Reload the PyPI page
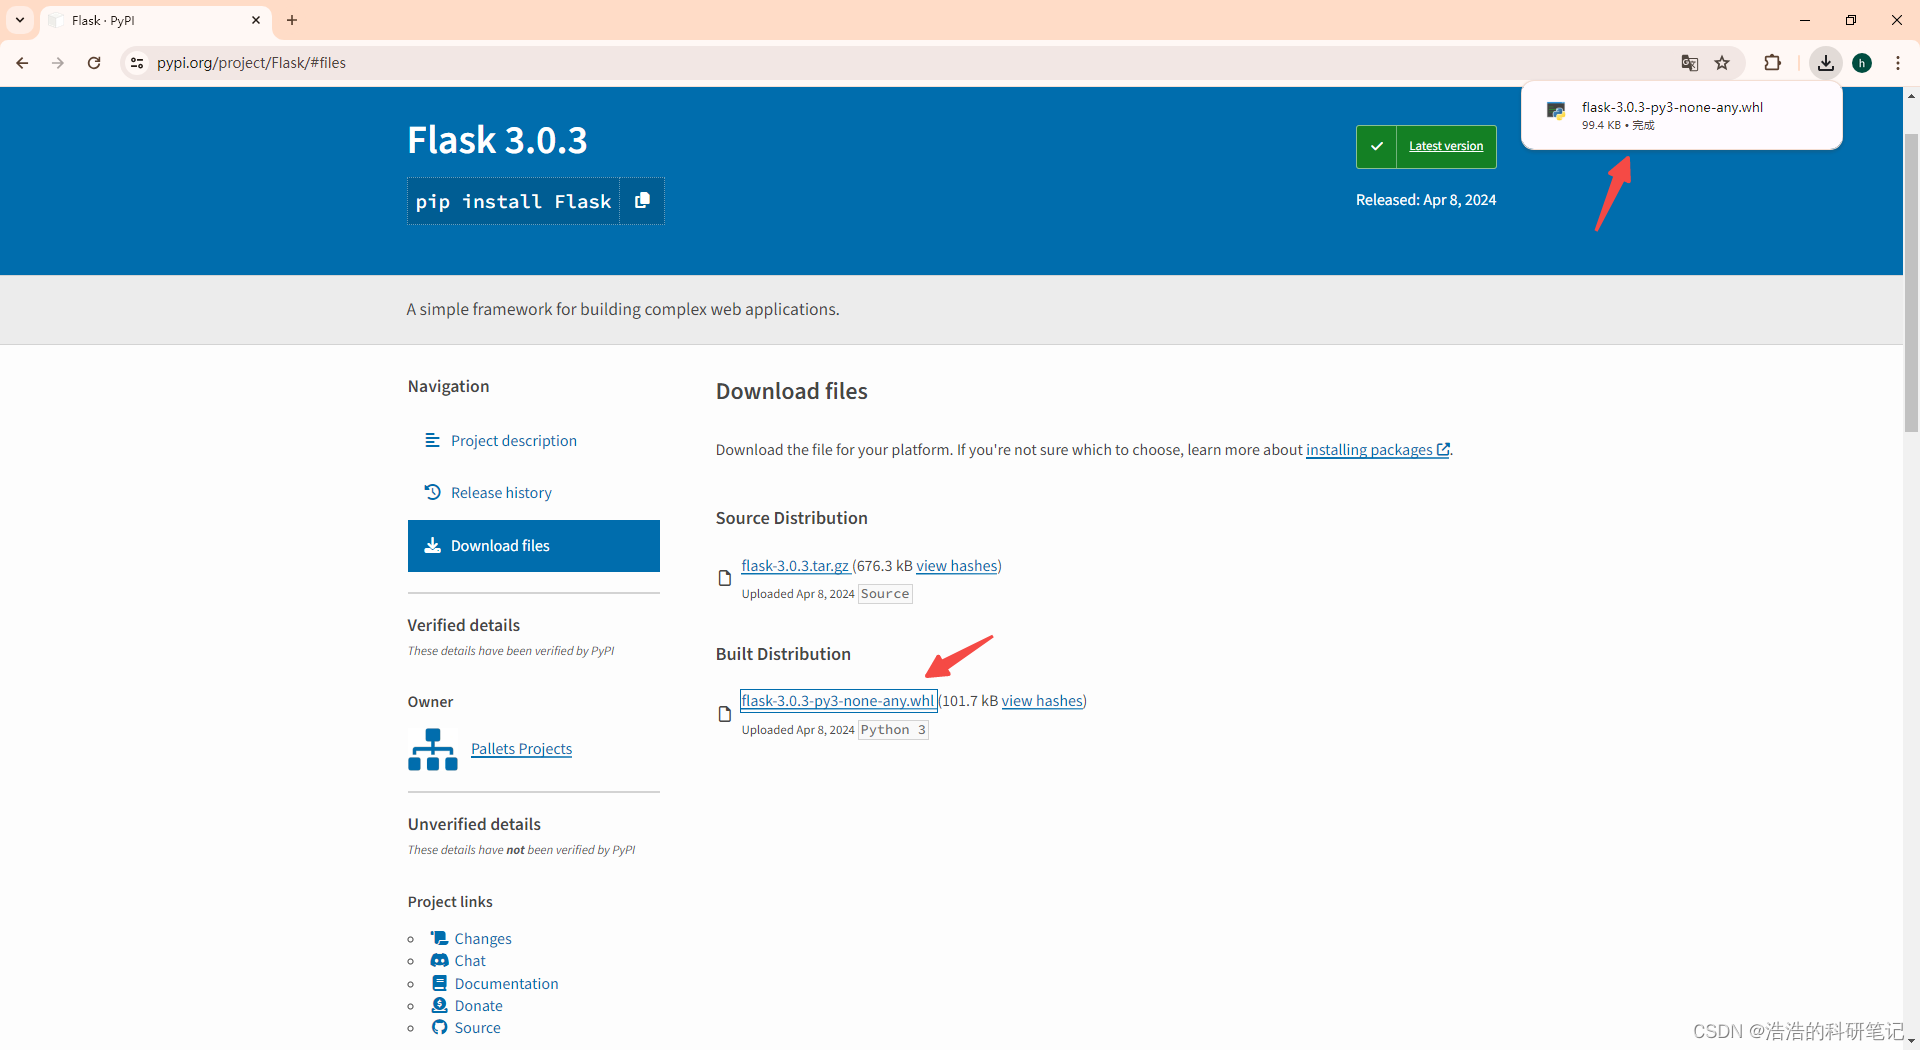Screen dimensions: 1920x1050 [x=94, y=63]
